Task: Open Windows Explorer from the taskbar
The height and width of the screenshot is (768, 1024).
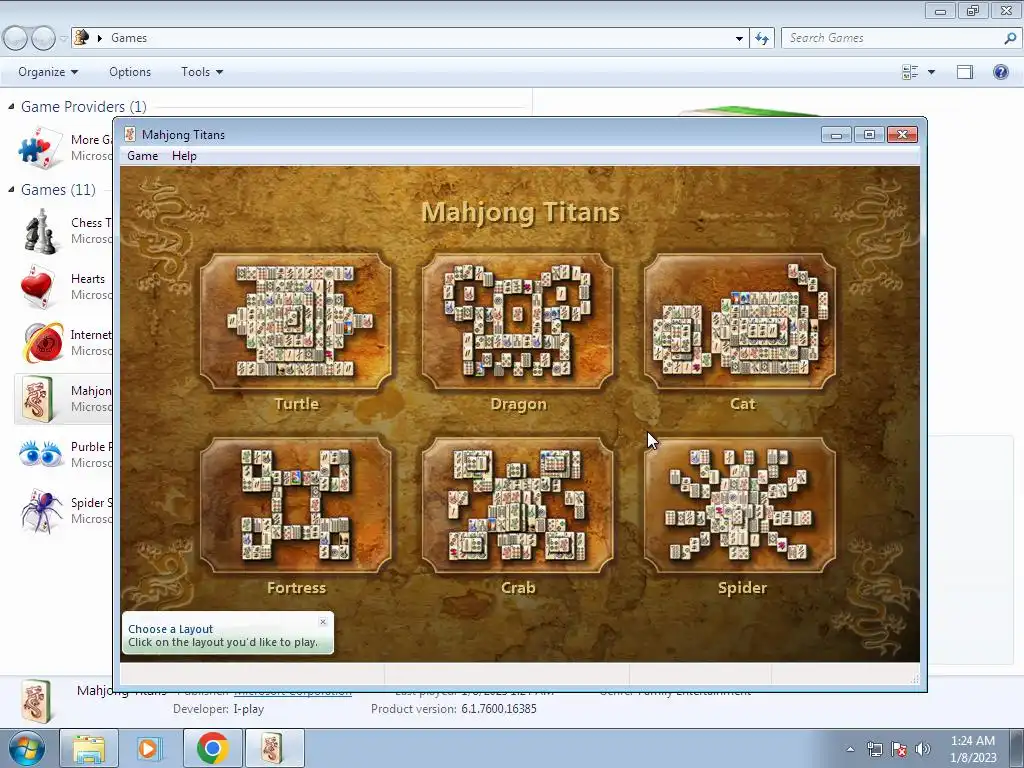Action: 89,748
